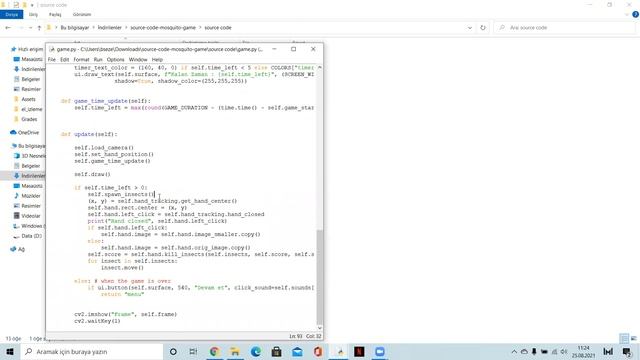Viewport: 640px width, 360px height.
Task: Open Google Chrome from taskbar
Action: [x=214, y=351]
